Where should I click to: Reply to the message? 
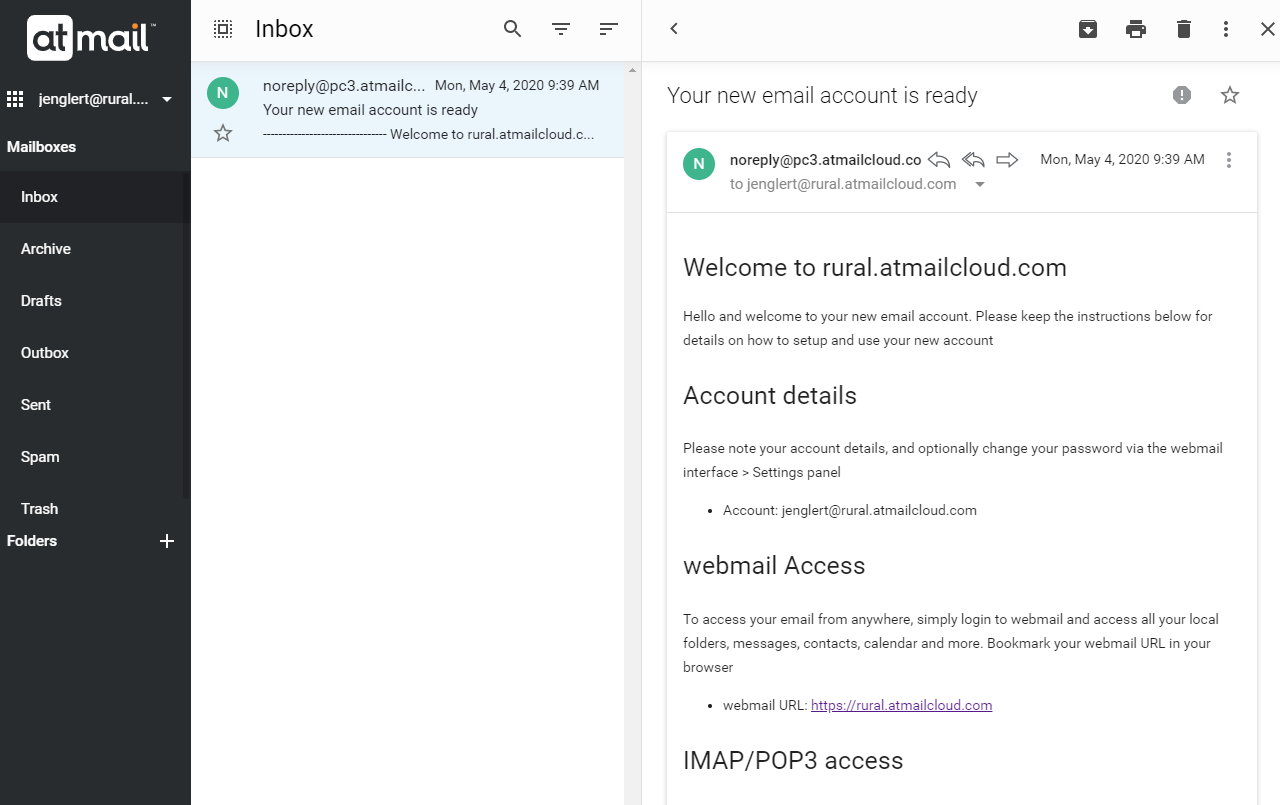[938, 160]
